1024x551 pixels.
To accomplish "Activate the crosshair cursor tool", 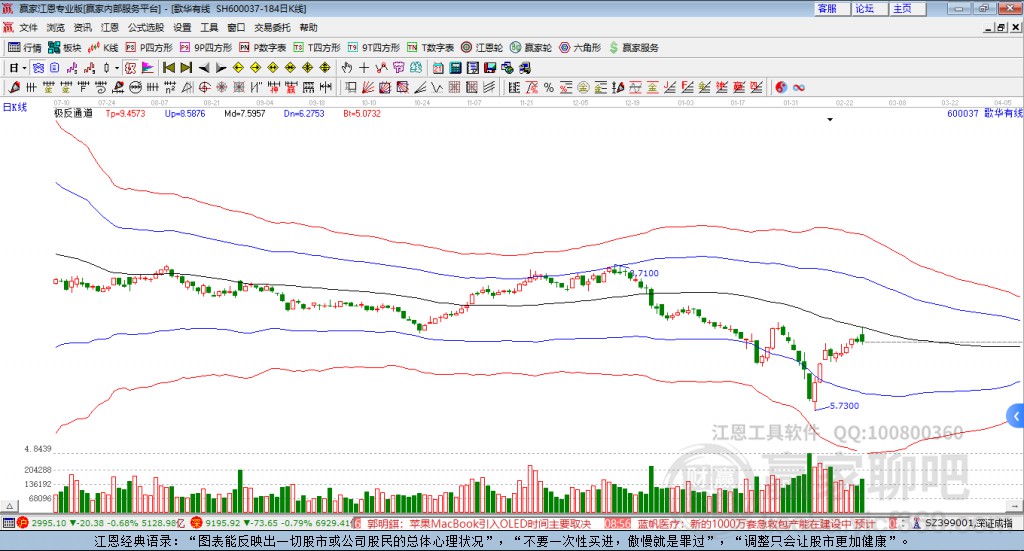I will click(364, 68).
